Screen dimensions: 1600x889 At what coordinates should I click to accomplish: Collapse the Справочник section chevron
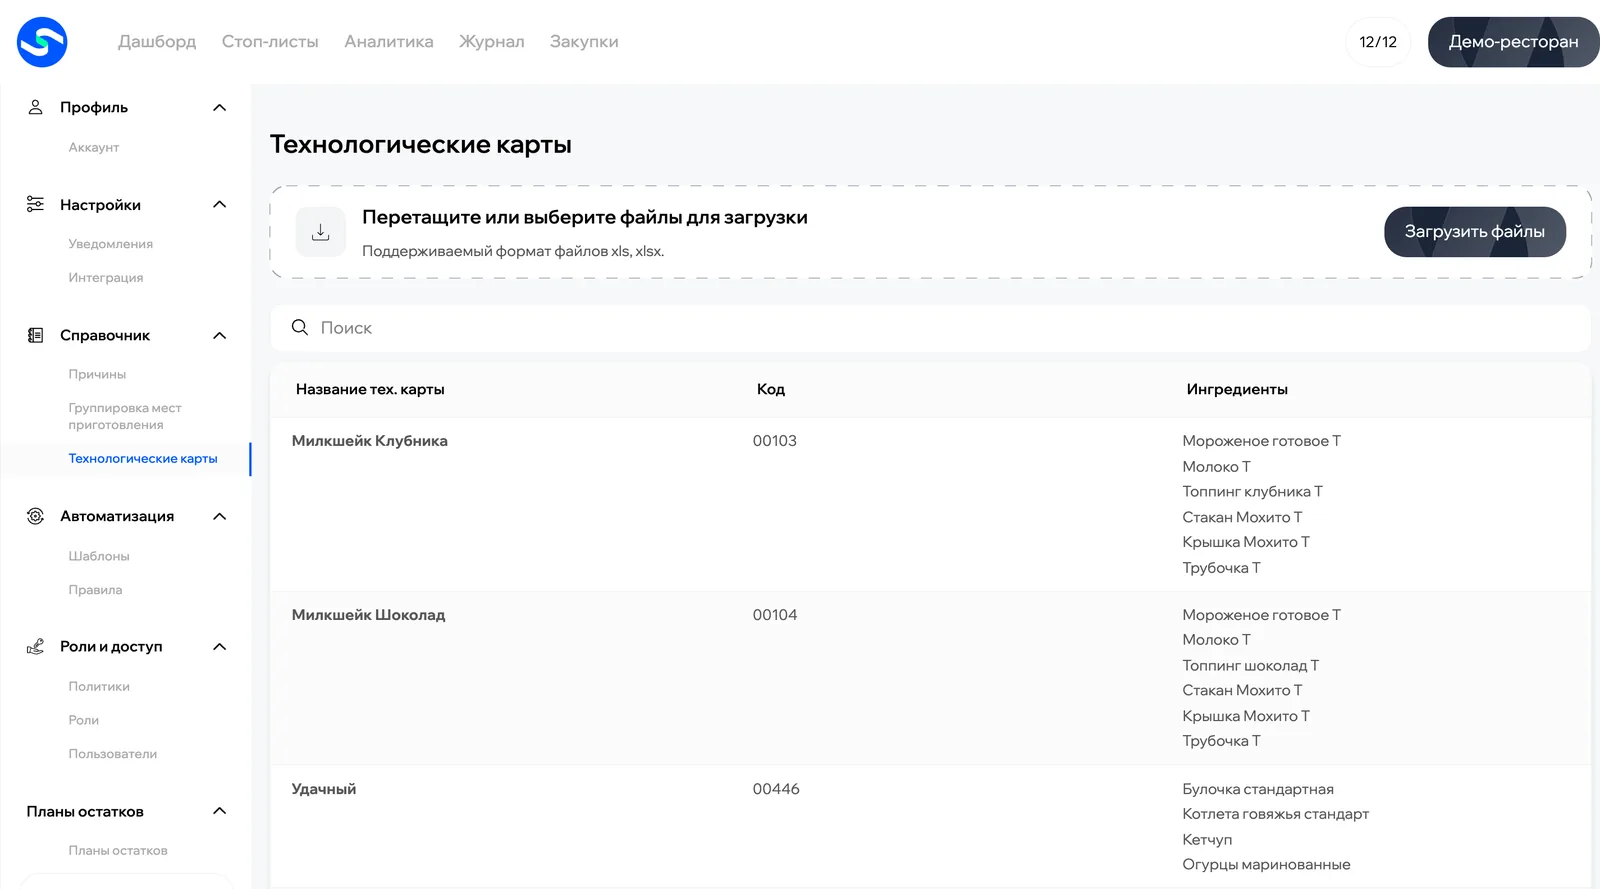coord(220,335)
